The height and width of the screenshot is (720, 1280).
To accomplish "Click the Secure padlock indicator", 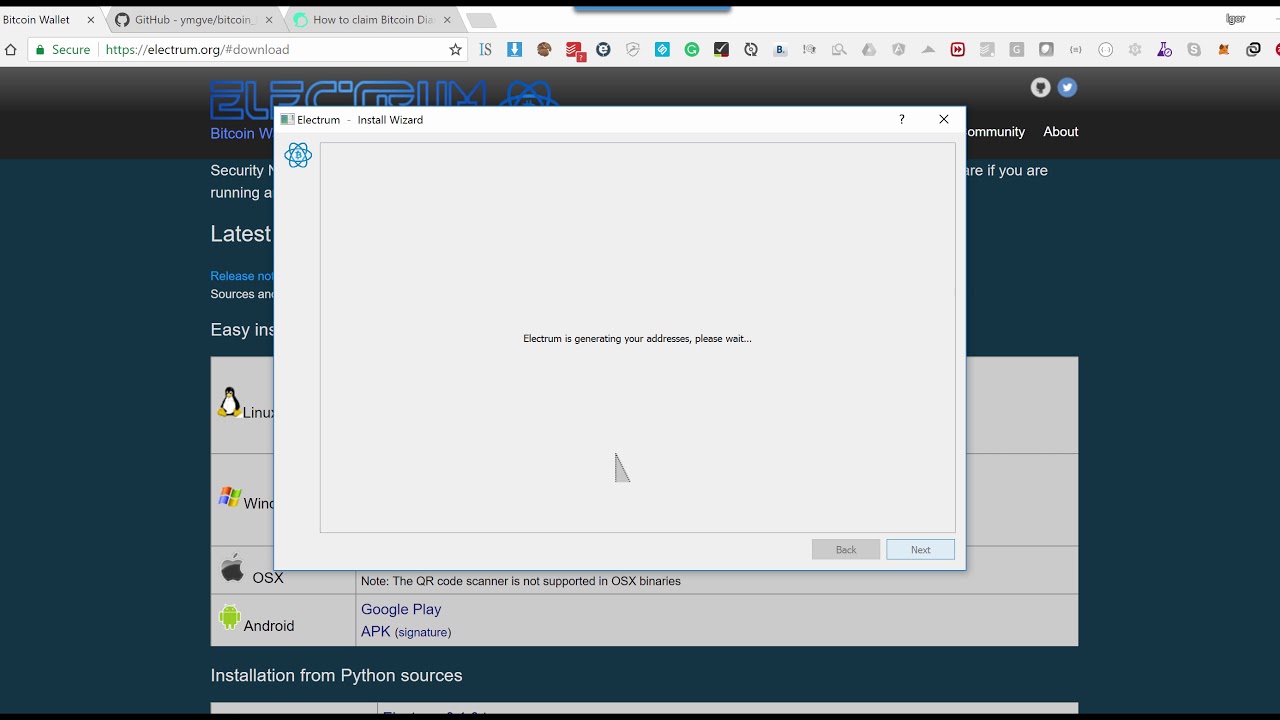I will (62, 49).
